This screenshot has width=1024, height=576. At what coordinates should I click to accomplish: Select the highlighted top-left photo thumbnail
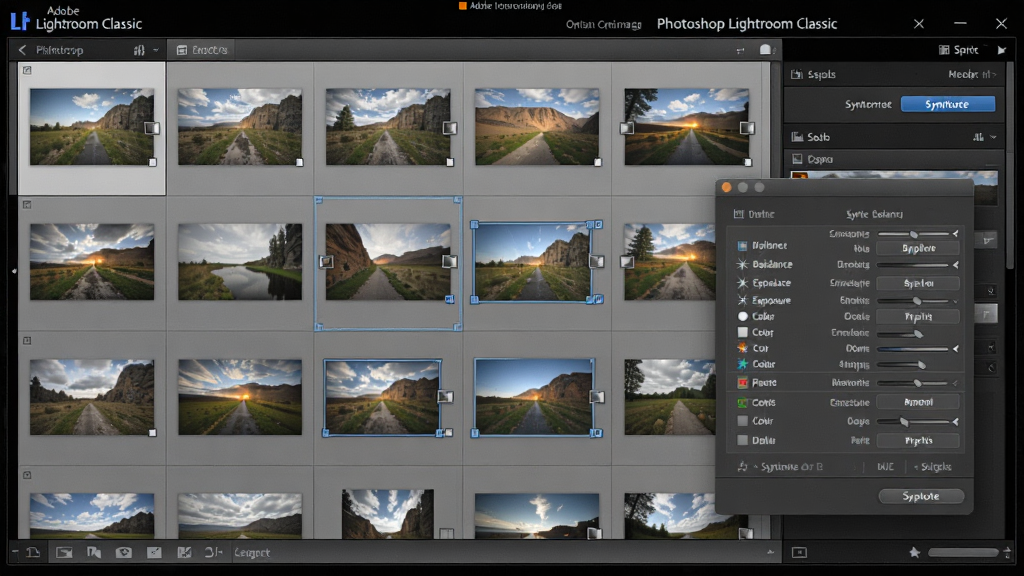click(x=92, y=127)
